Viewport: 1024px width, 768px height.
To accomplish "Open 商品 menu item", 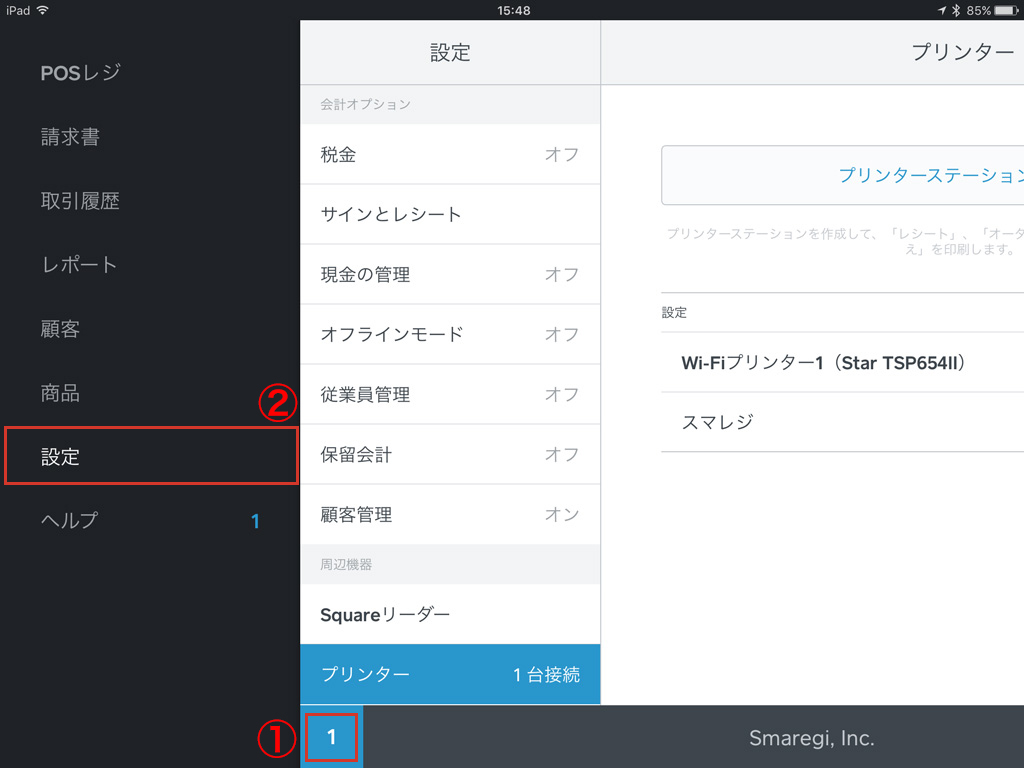I will point(60,393).
